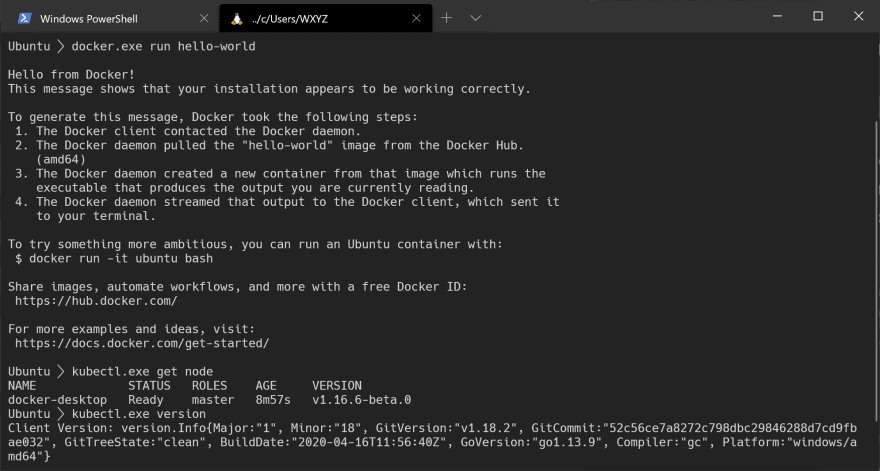Open a new tab with plus button
880x471 pixels.
[x=446, y=18]
